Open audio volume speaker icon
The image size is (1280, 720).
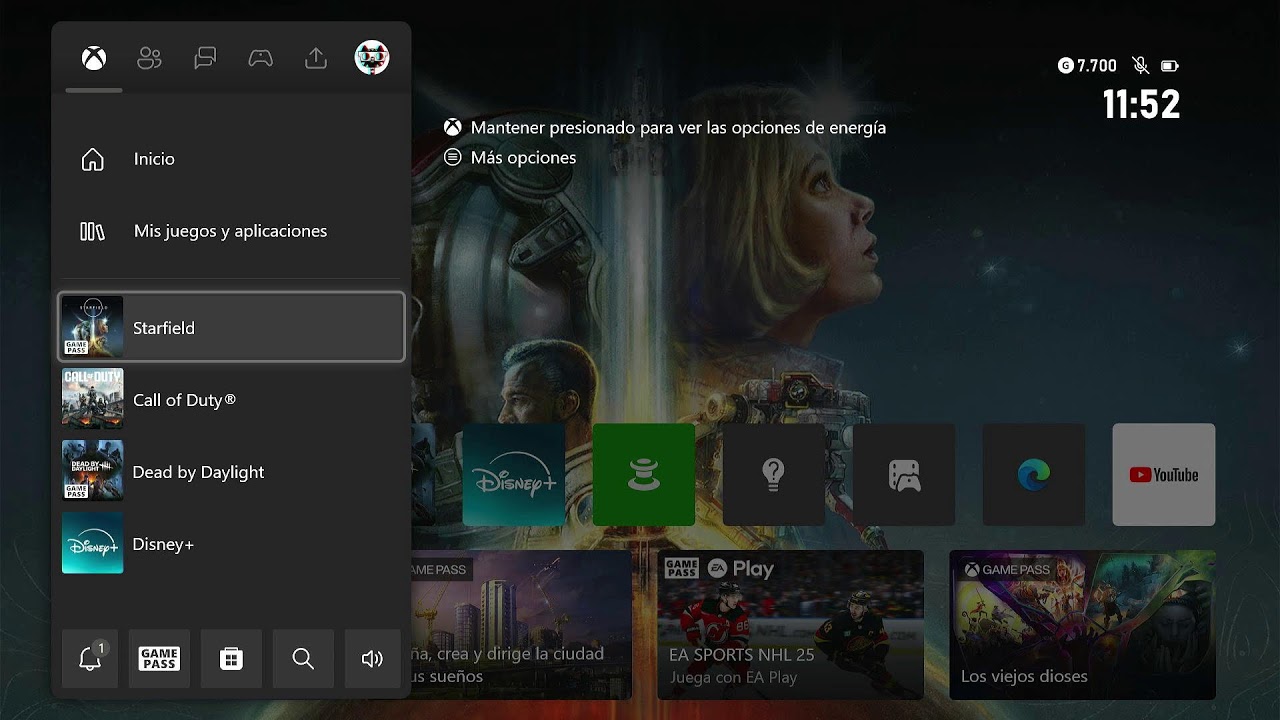372,658
